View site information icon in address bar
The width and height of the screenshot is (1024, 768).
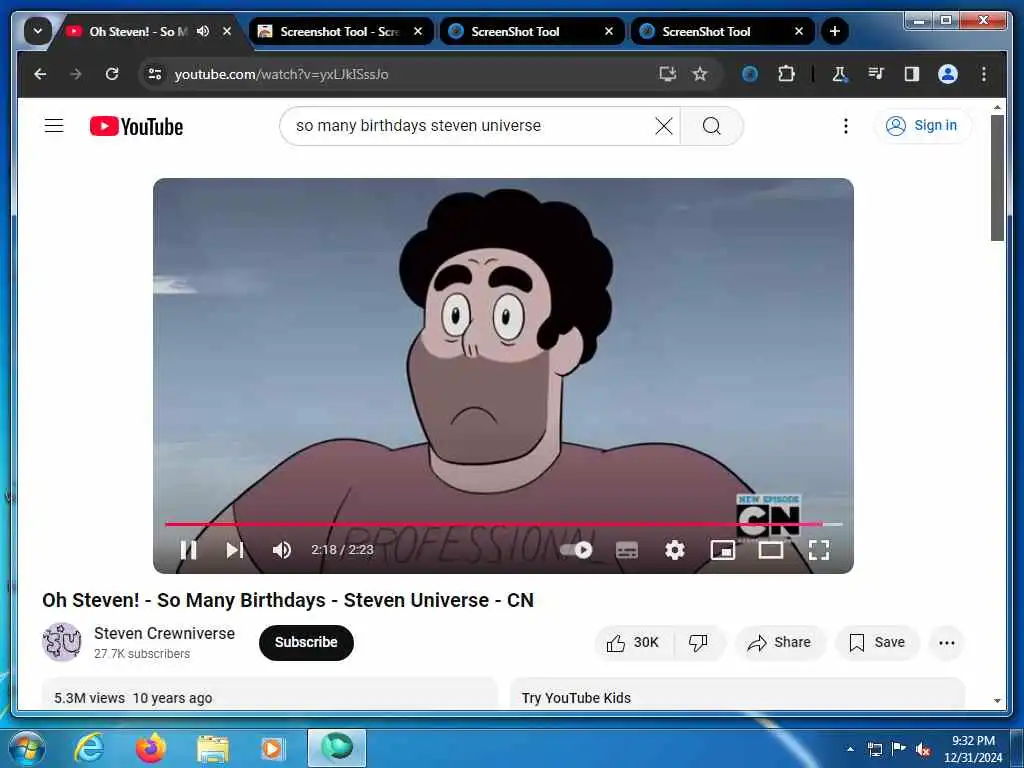click(155, 74)
